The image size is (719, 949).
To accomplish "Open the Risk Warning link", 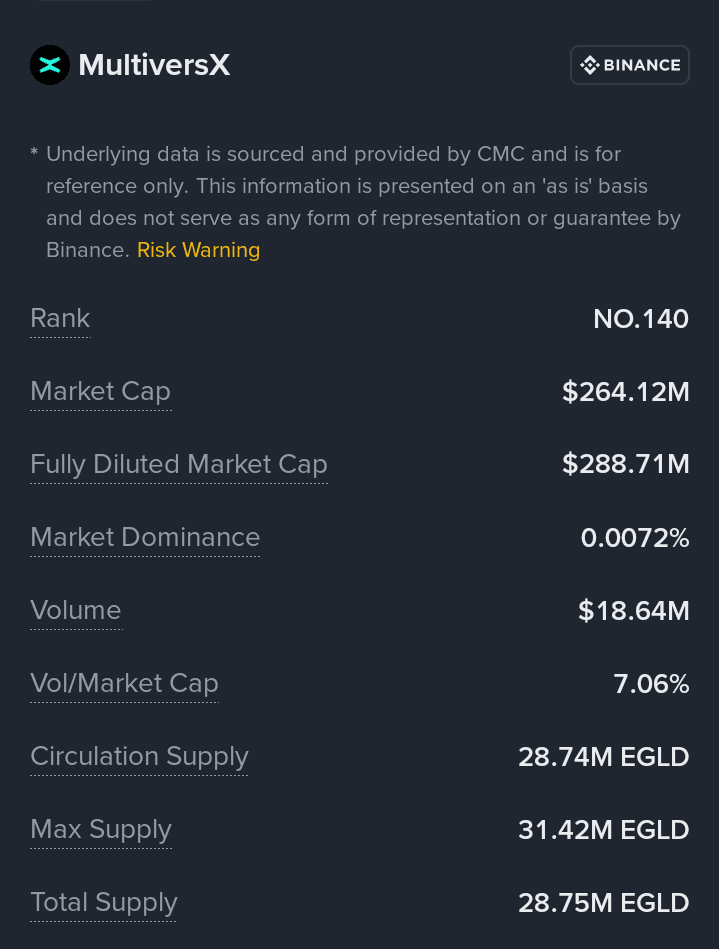I will [198, 250].
